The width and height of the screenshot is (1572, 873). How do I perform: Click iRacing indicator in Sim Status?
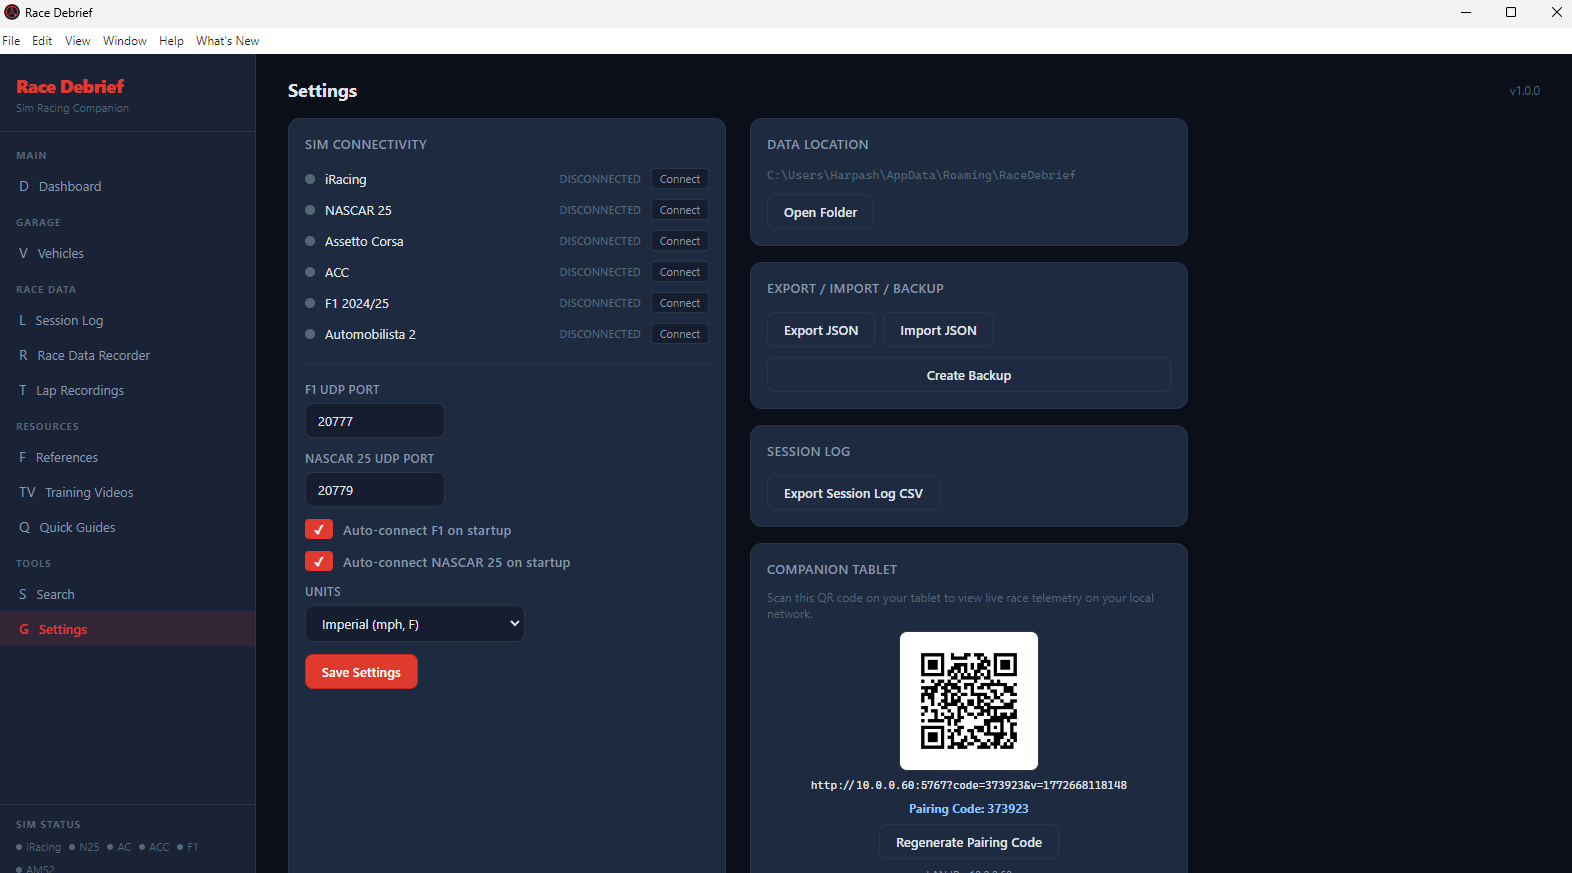pyautogui.click(x=39, y=847)
